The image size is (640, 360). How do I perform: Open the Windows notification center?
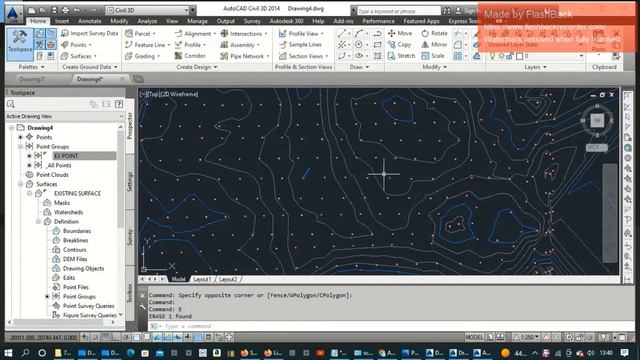pyautogui.click(x=624, y=353)
